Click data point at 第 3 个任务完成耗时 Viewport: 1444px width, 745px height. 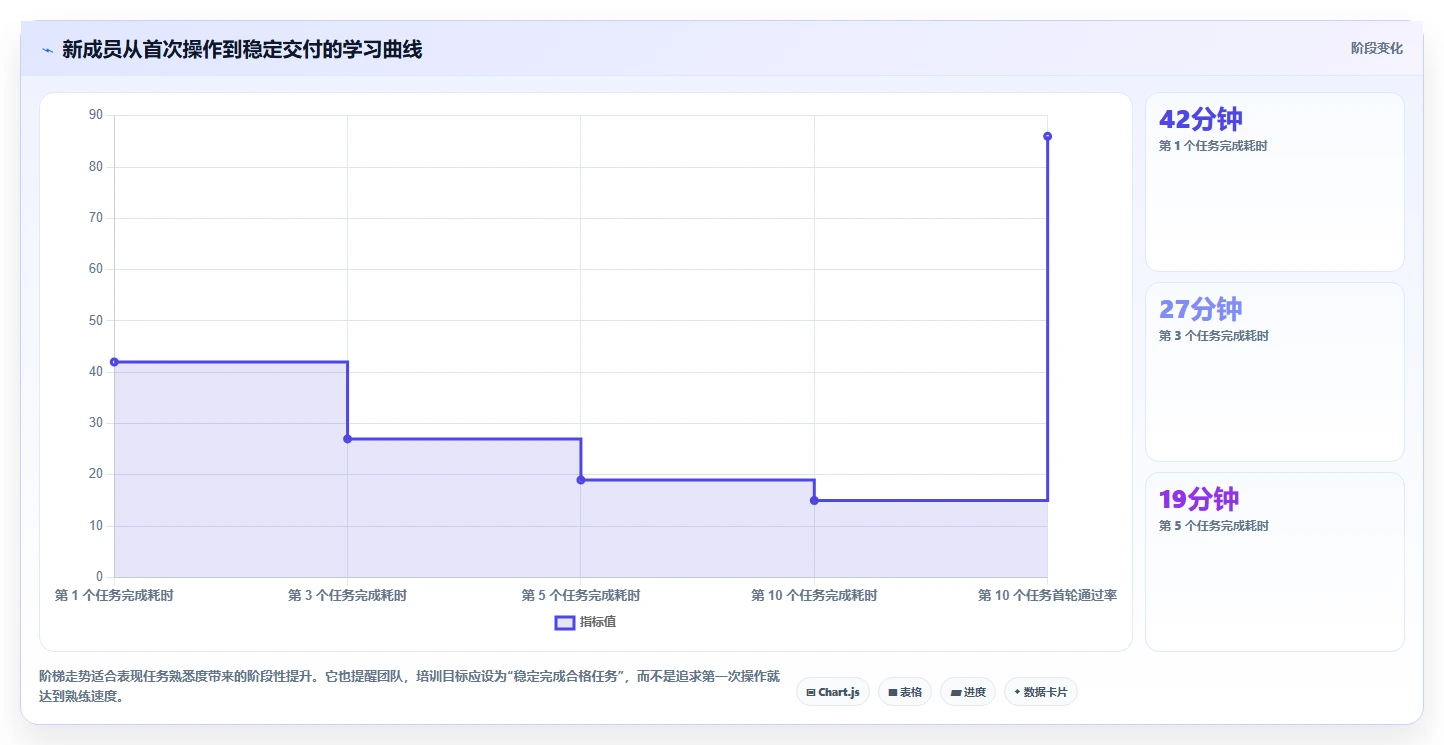point(347,439)
